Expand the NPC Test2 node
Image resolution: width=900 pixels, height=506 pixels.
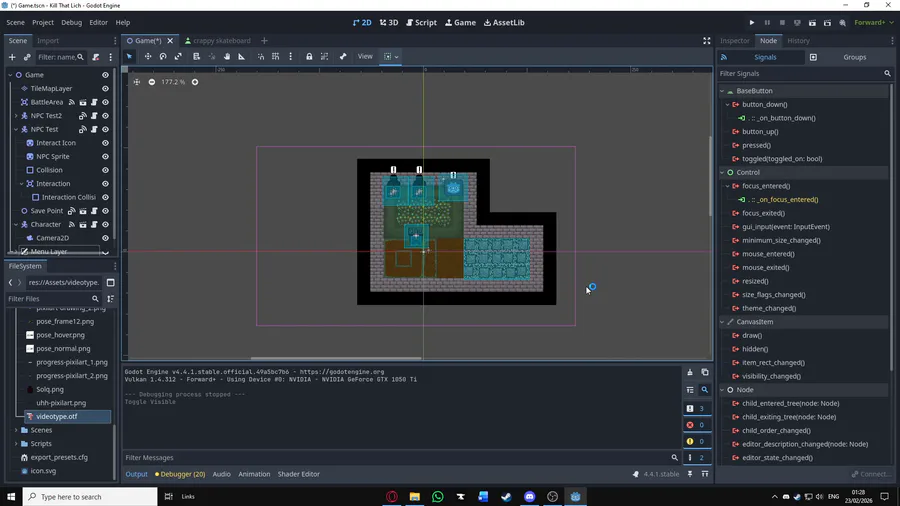pos(16,116)
